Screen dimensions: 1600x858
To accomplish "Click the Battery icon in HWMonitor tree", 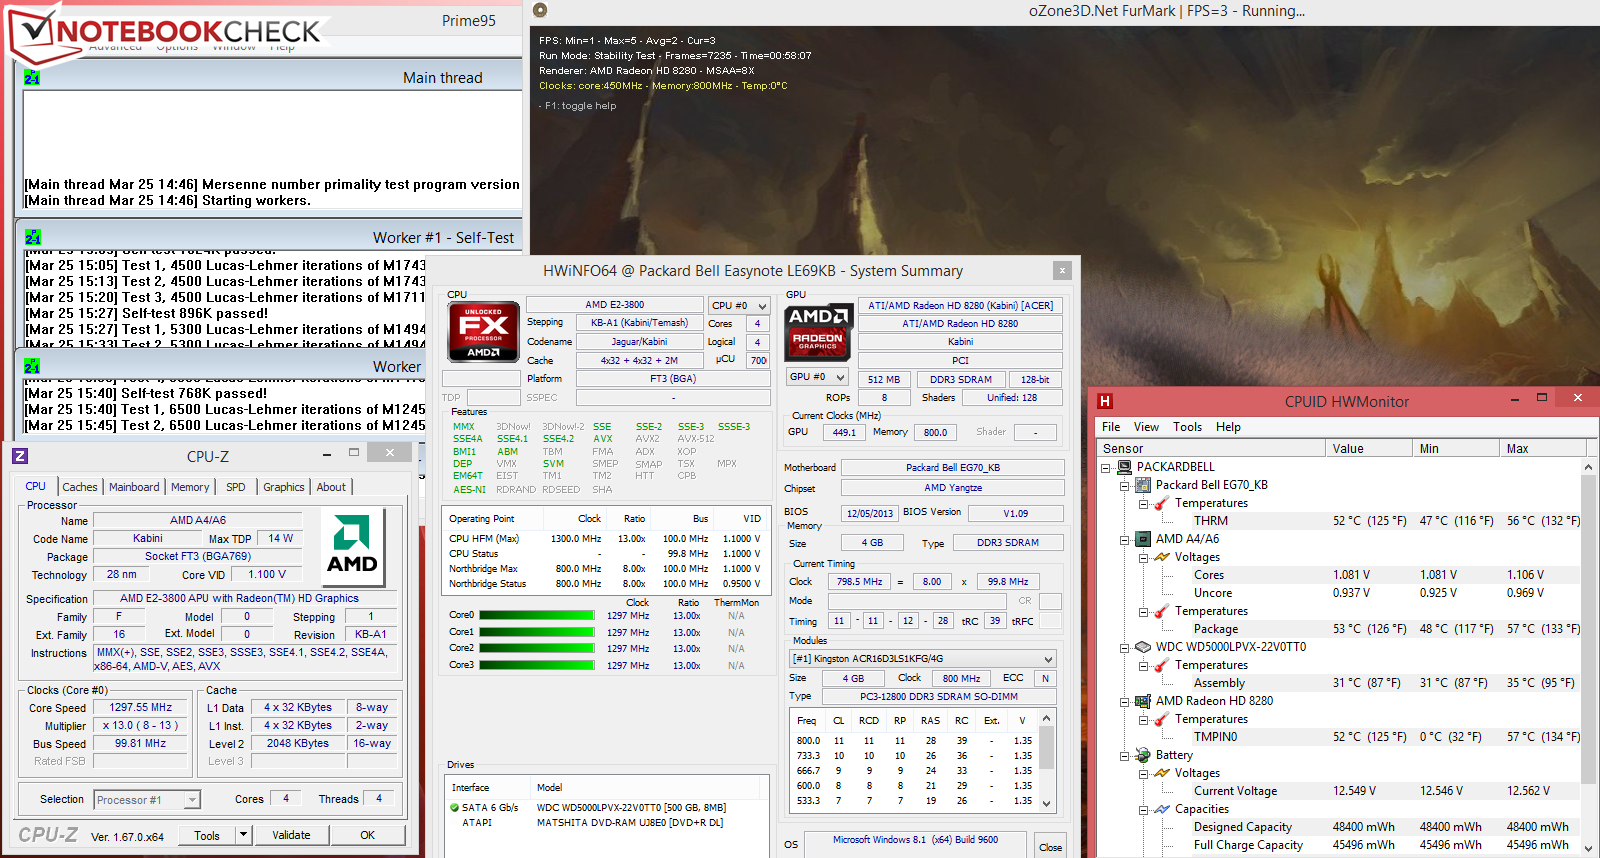I will click(x=1143, y=755).
